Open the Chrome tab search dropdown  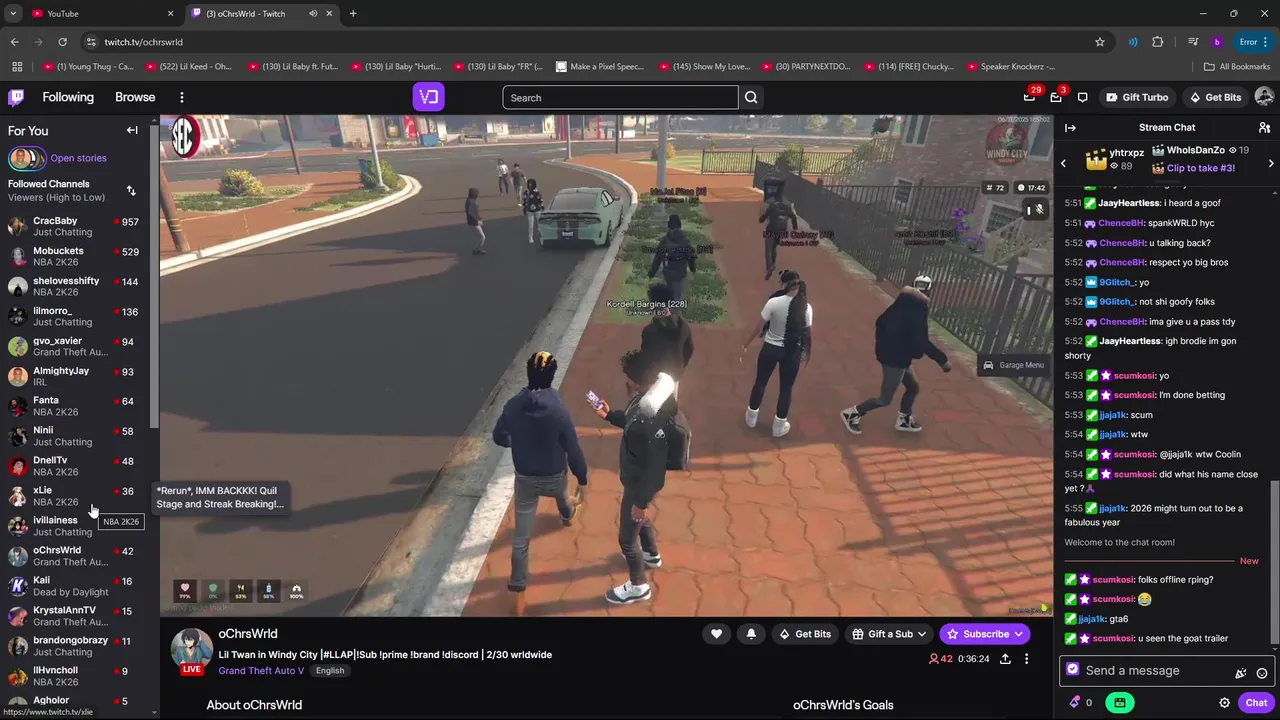(x=13, y=13)
